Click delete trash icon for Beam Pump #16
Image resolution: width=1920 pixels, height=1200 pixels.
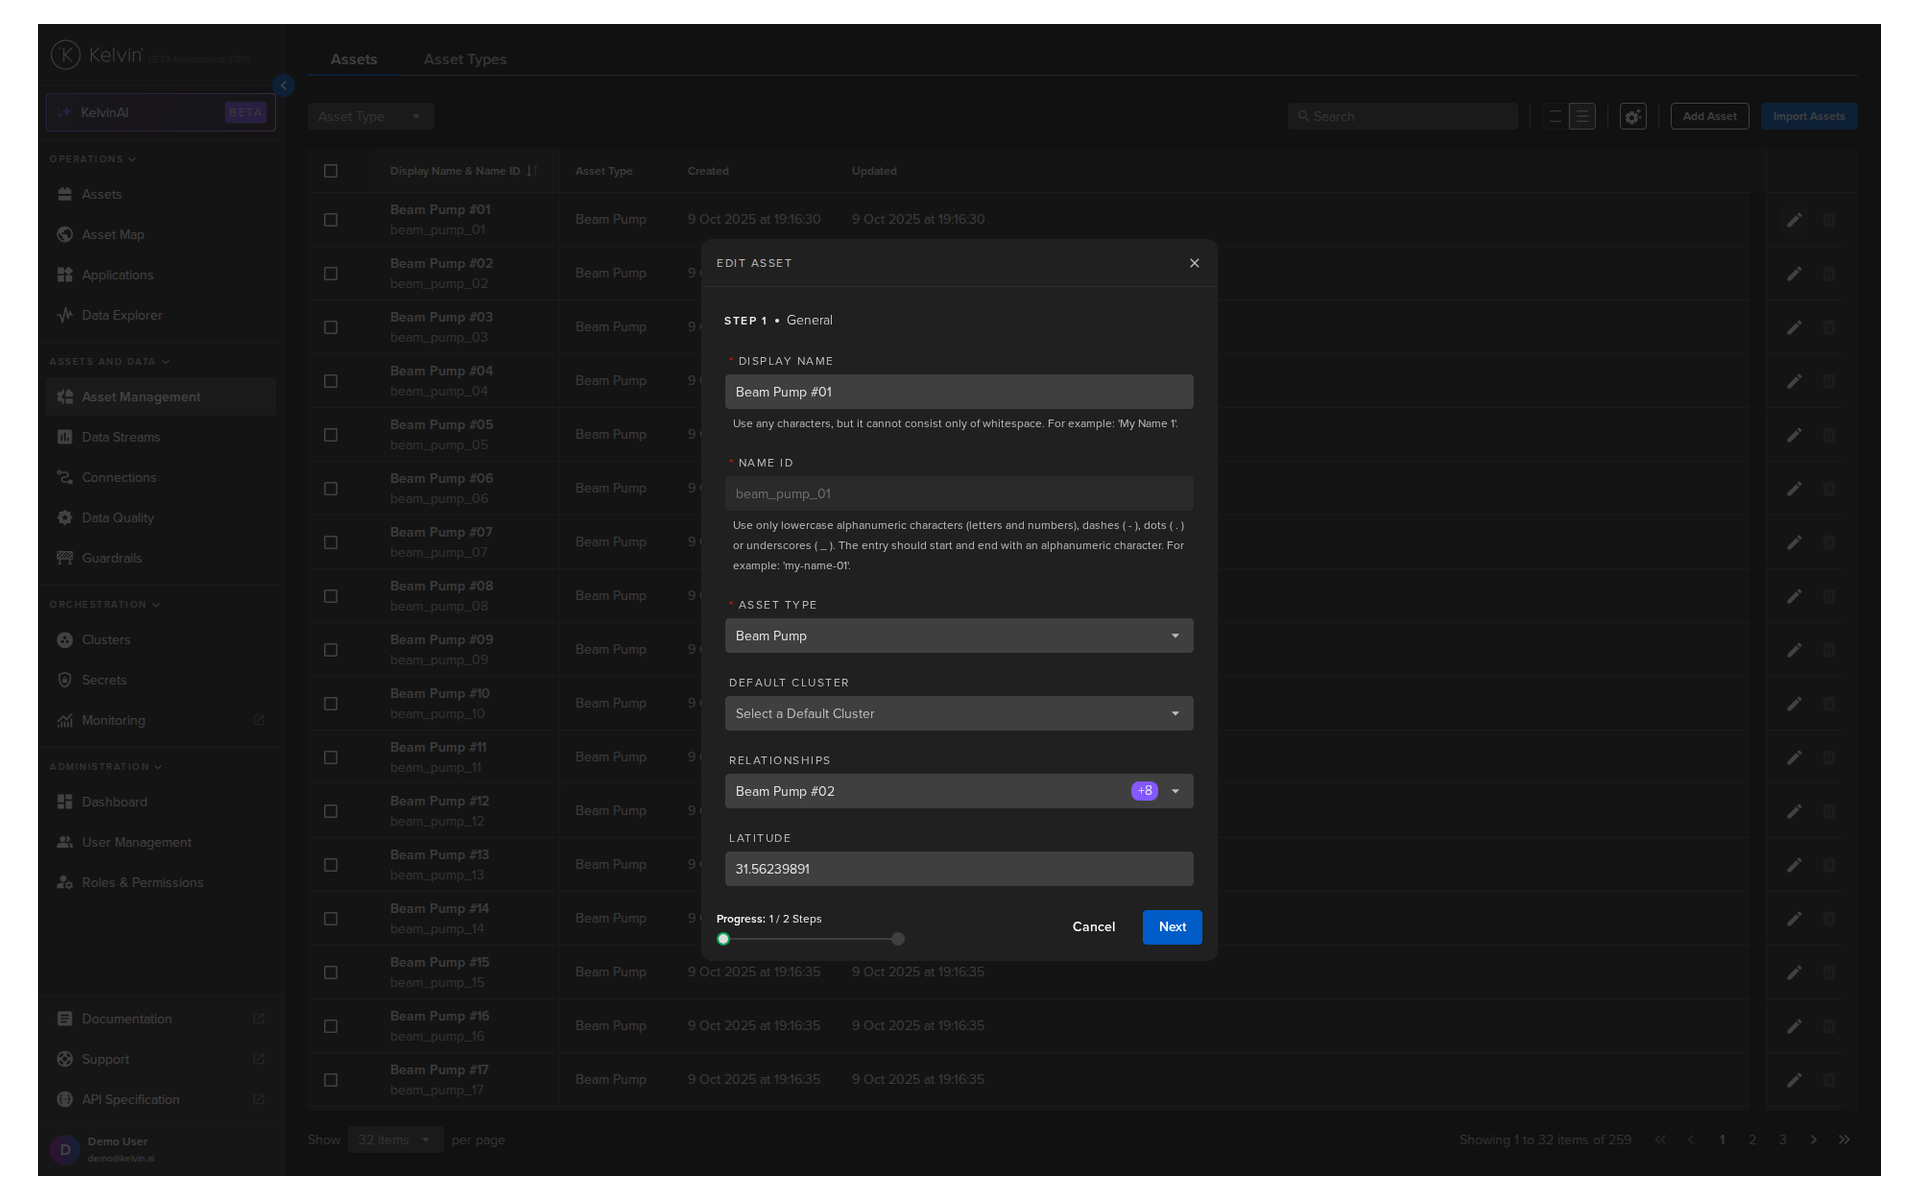click(x=1829, y=1026)
